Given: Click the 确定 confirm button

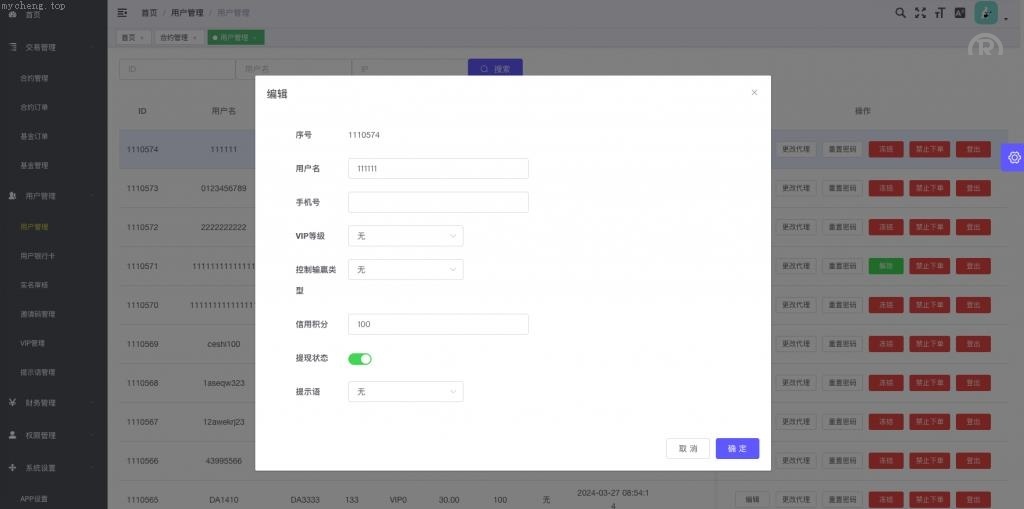Looking at the screenshot, I should (737, 449).
